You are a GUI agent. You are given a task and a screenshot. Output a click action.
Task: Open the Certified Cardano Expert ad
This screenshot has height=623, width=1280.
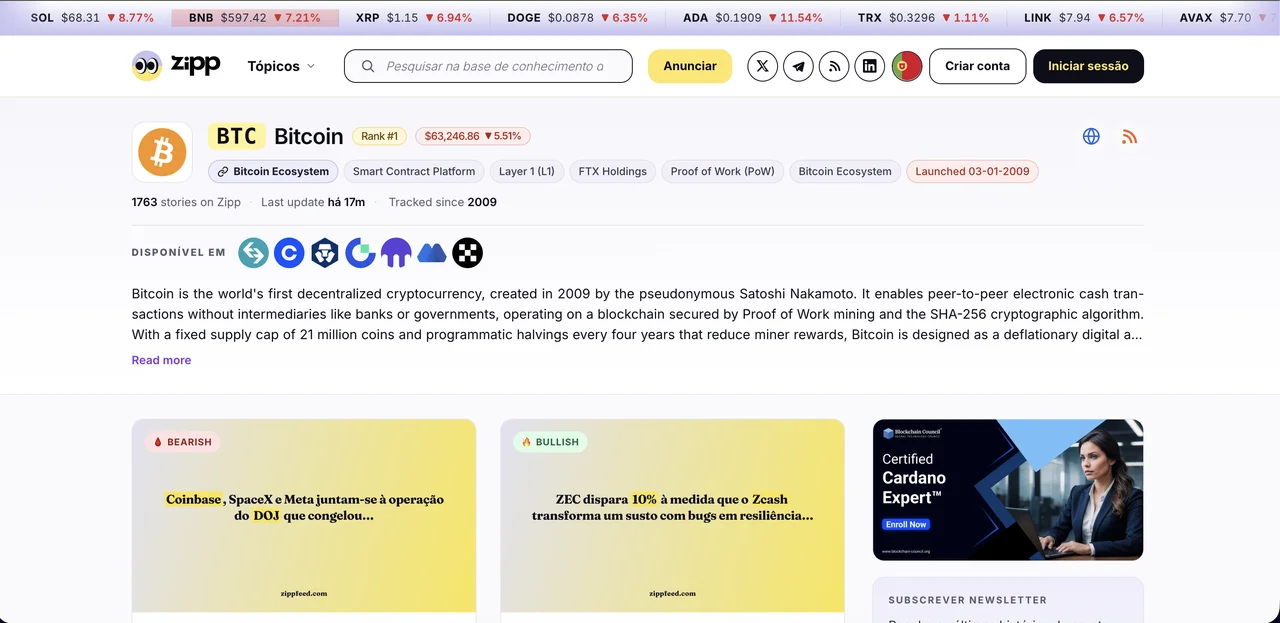pyautogui.click(x=1008, y=490)
